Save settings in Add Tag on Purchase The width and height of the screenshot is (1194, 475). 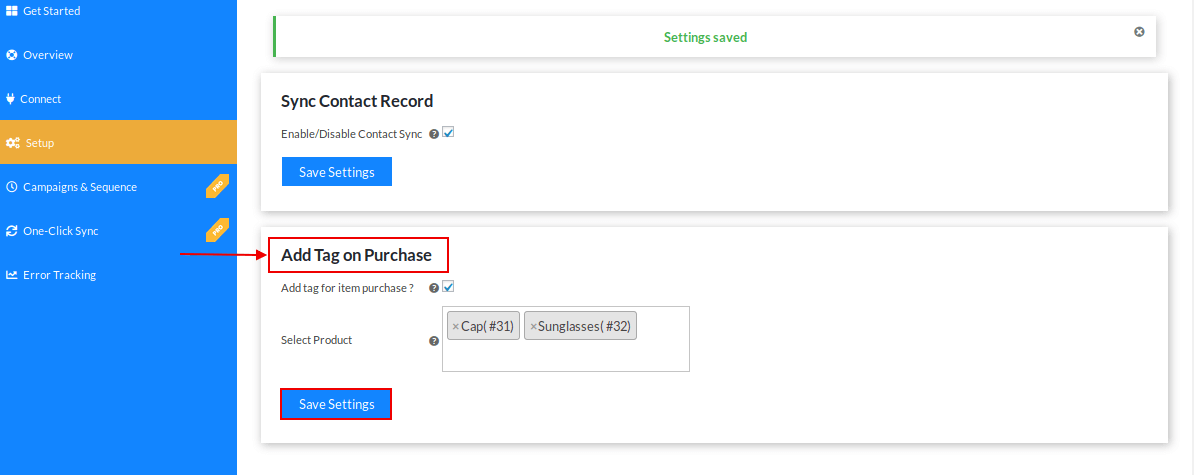pyautogui.click(x=337, y=404)
